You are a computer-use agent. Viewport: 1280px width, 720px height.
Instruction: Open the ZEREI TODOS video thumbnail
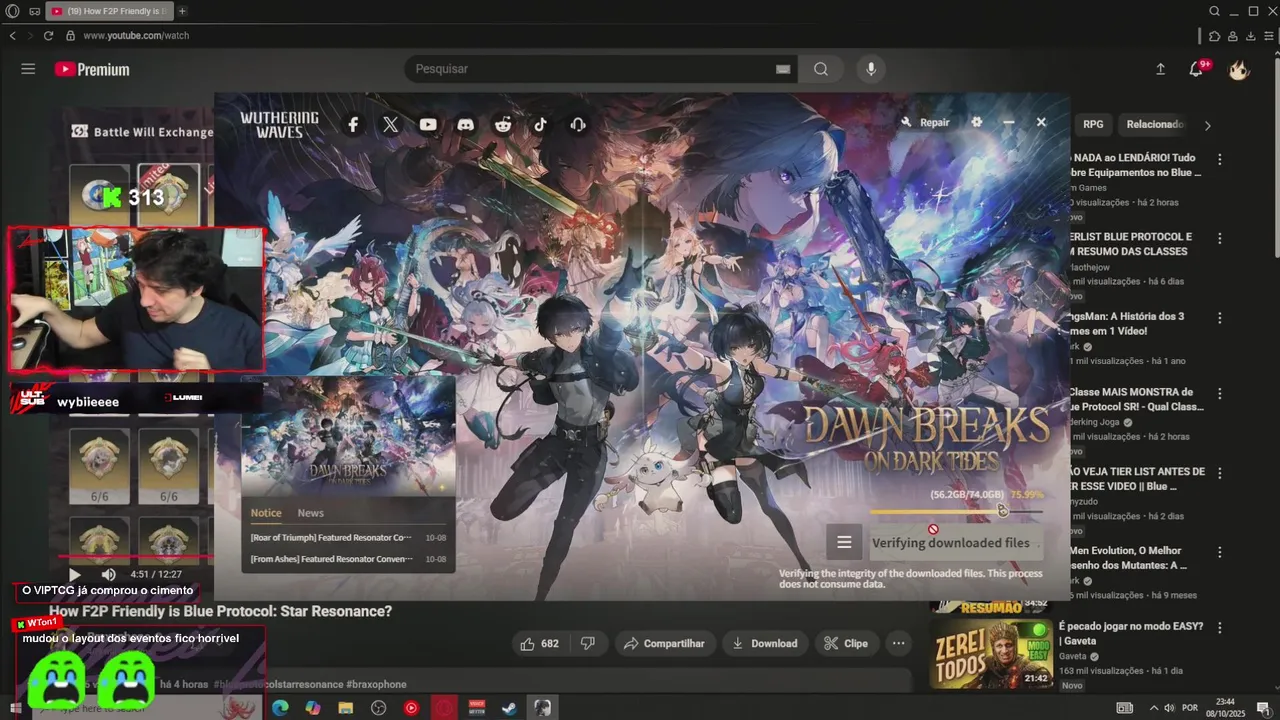(991, 654)
